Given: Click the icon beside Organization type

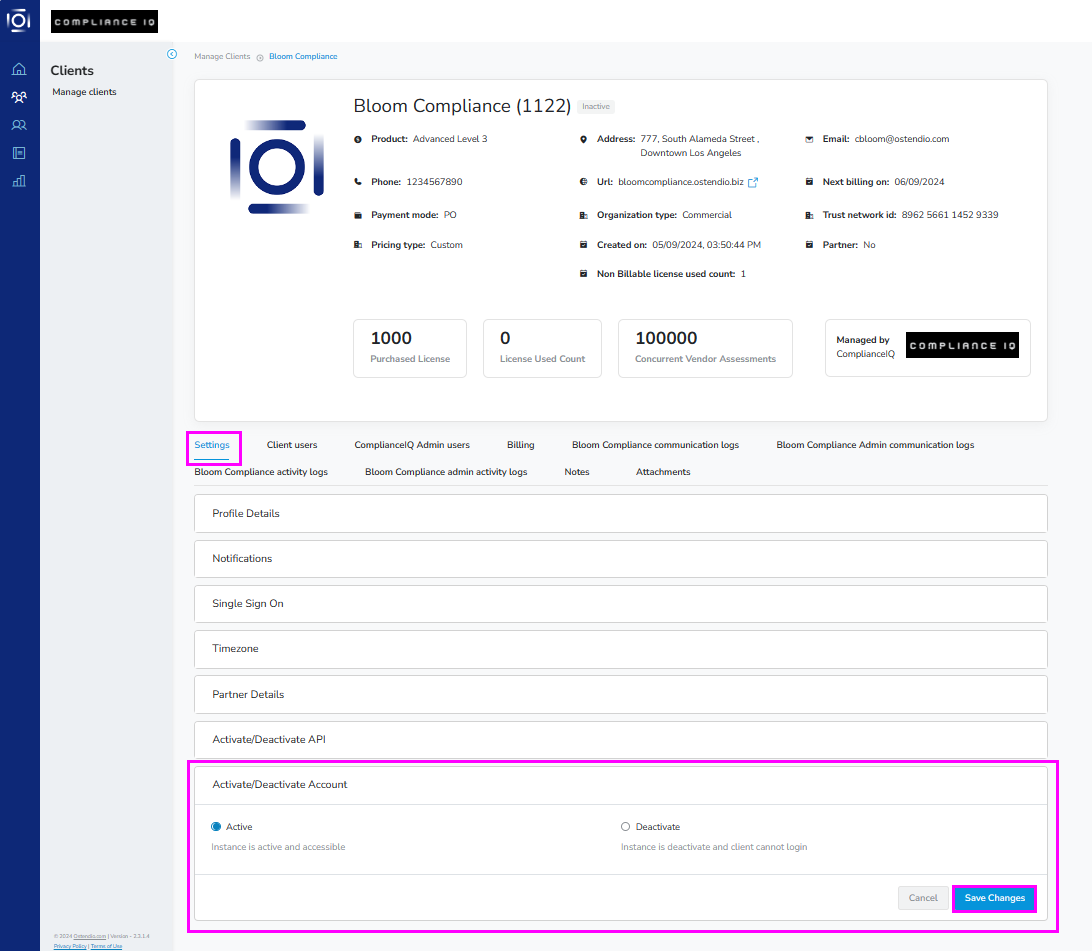Looking at the screenshot, I should point(584,215).
